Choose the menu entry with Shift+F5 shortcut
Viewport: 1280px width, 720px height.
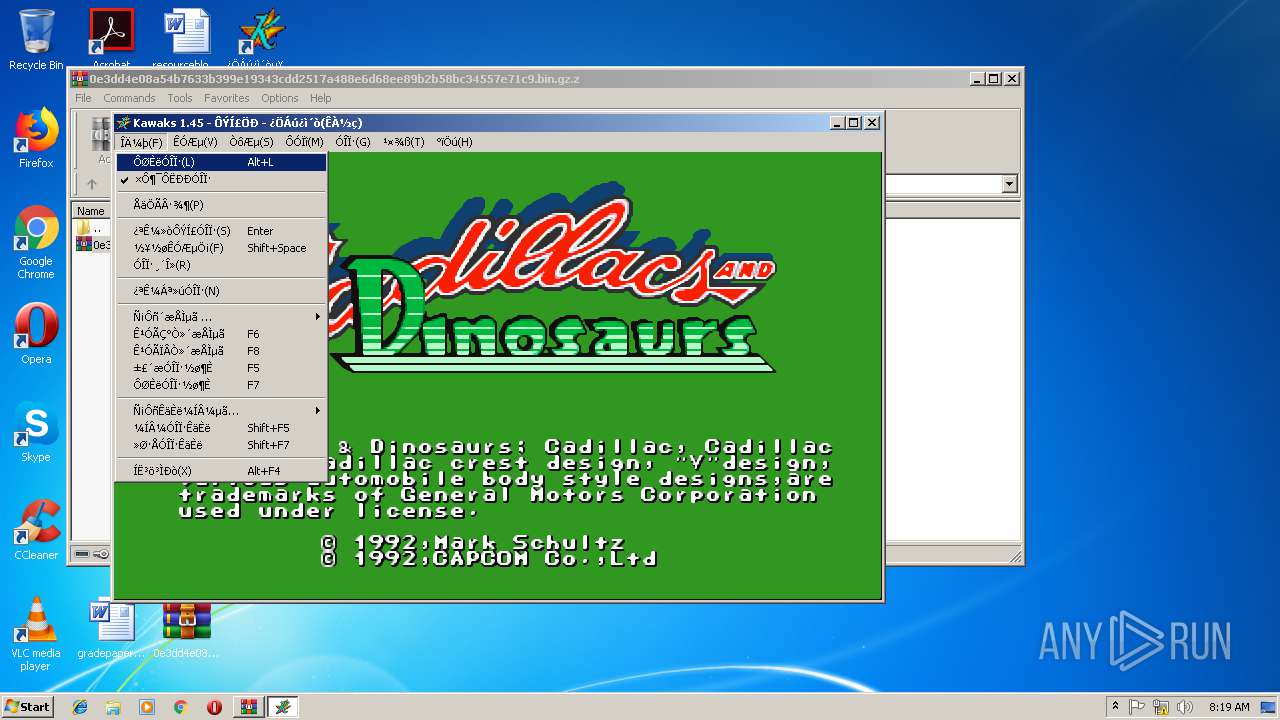tap(221, 428)
